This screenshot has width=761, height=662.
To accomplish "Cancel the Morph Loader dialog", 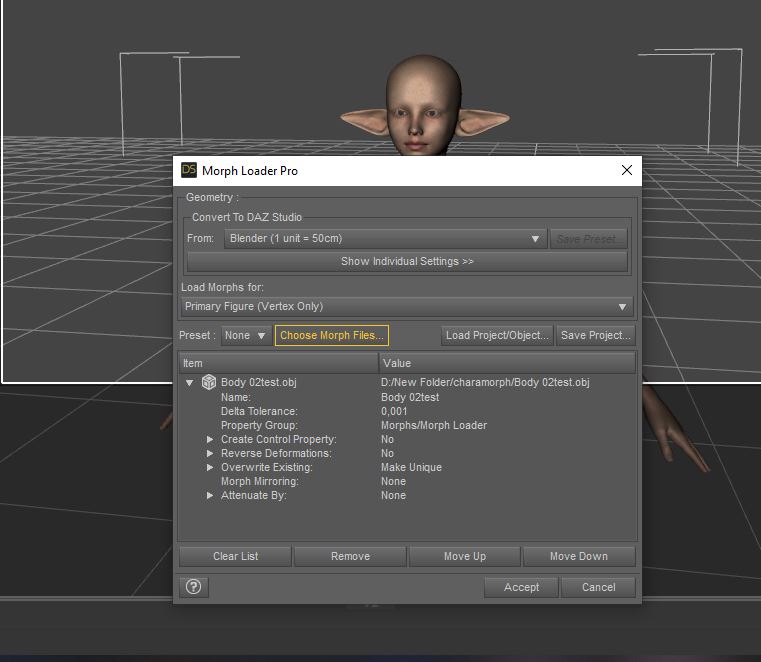I will pos(598,587).
